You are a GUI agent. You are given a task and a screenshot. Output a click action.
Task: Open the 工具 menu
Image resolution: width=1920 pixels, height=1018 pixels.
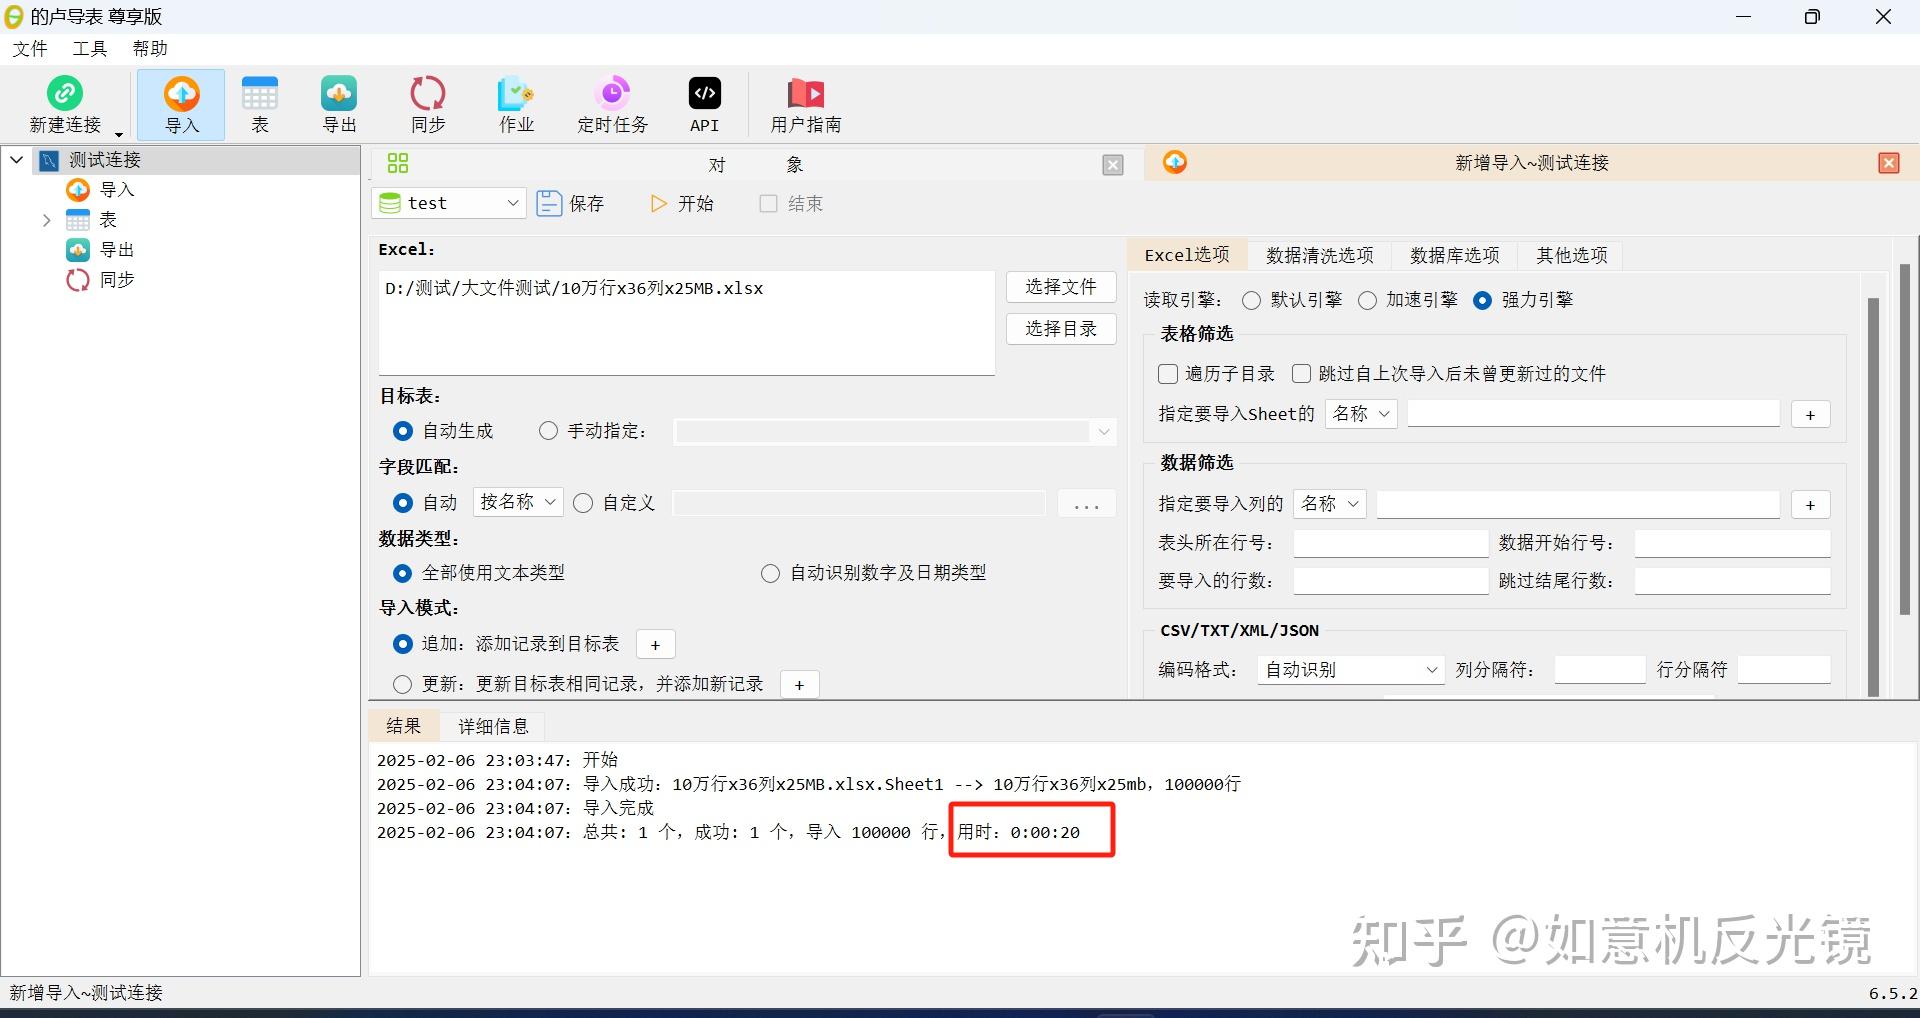(x=88, y=47)
